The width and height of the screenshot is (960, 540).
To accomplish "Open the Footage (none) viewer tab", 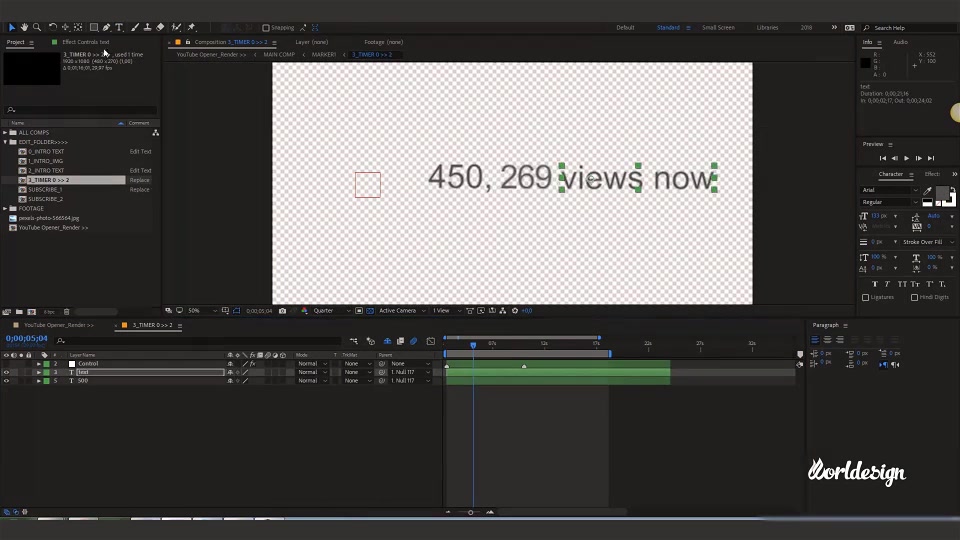I will coord(383,42).
